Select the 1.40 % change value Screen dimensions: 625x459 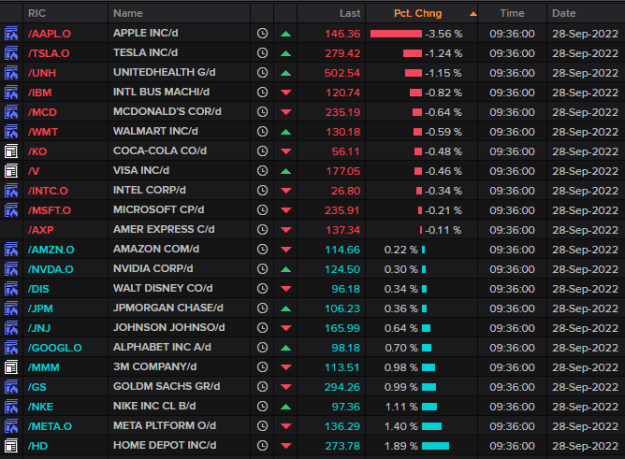click(401, 426)
